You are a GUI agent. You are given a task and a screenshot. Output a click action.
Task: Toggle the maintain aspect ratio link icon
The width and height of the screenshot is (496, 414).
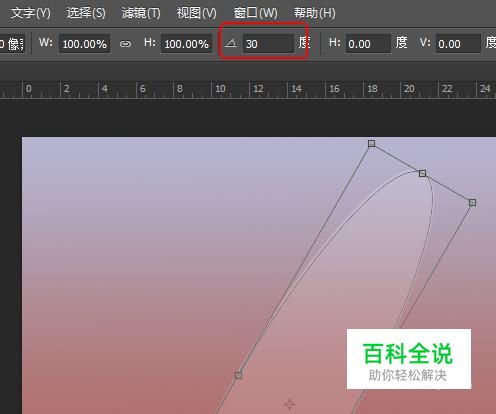point(125,44)
